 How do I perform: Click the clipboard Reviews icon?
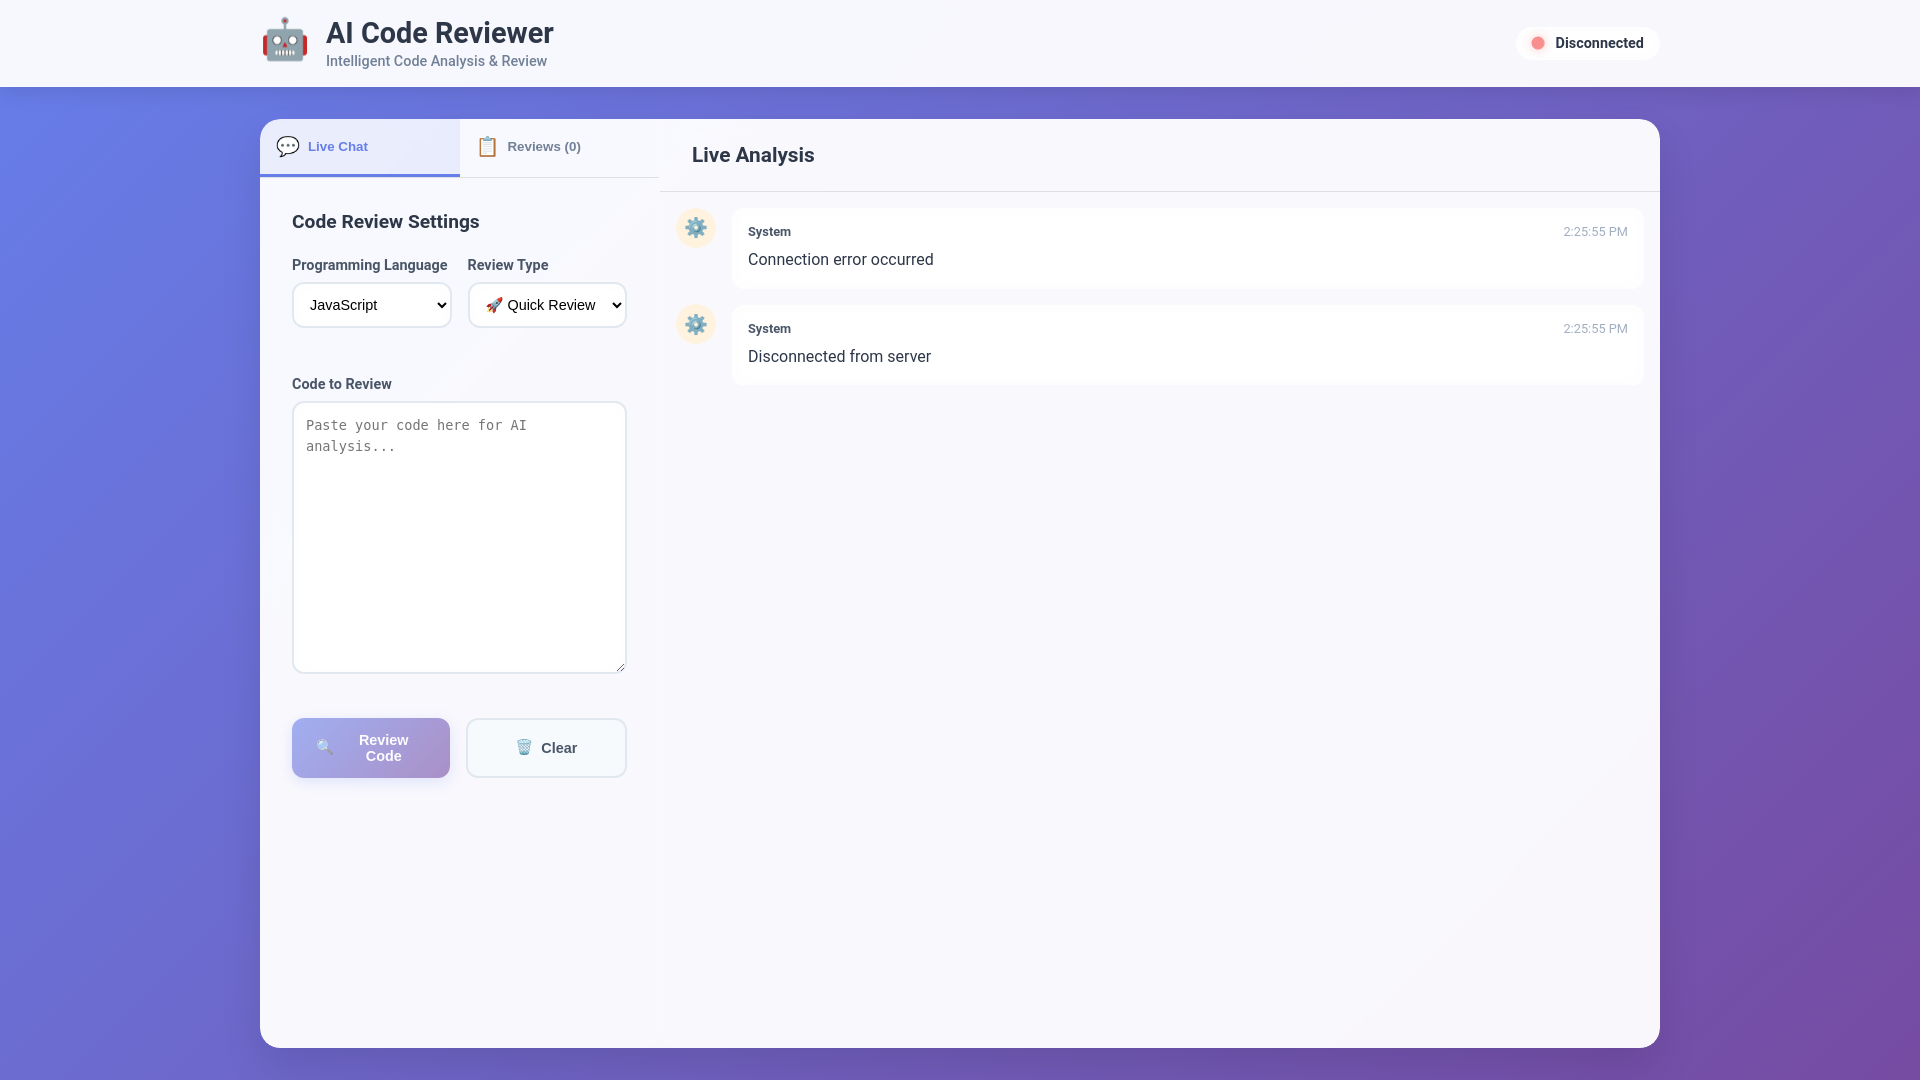(x=487, y=147)
